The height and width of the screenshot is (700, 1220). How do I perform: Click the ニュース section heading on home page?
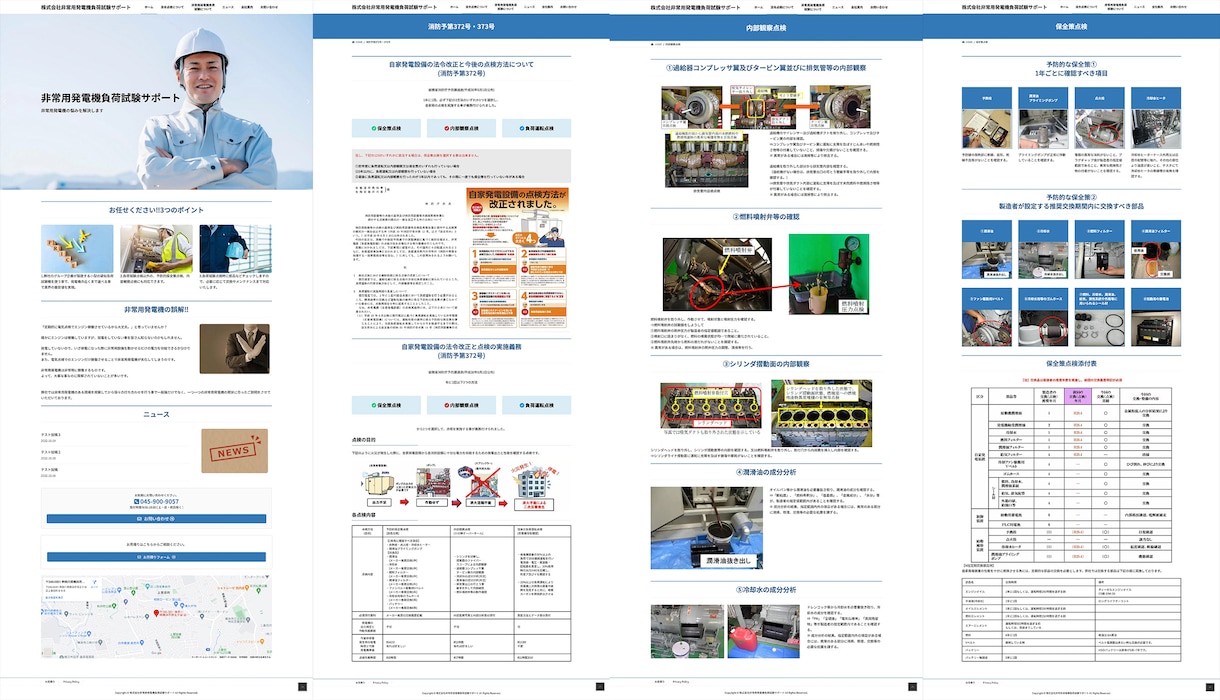tap(156, 414)
